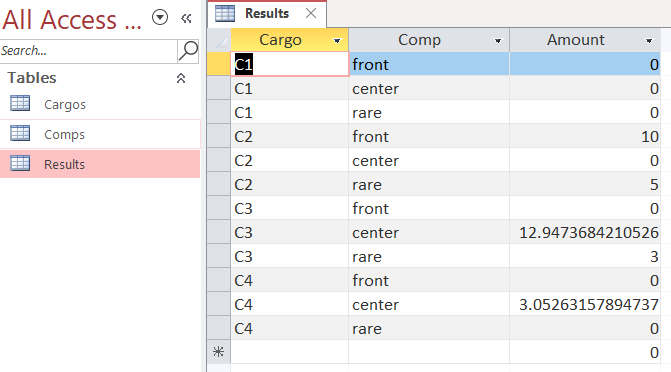Screen dimensions: 671x372
Task: Click the magnifying glass search icon
Action: [x=188, y=51]
